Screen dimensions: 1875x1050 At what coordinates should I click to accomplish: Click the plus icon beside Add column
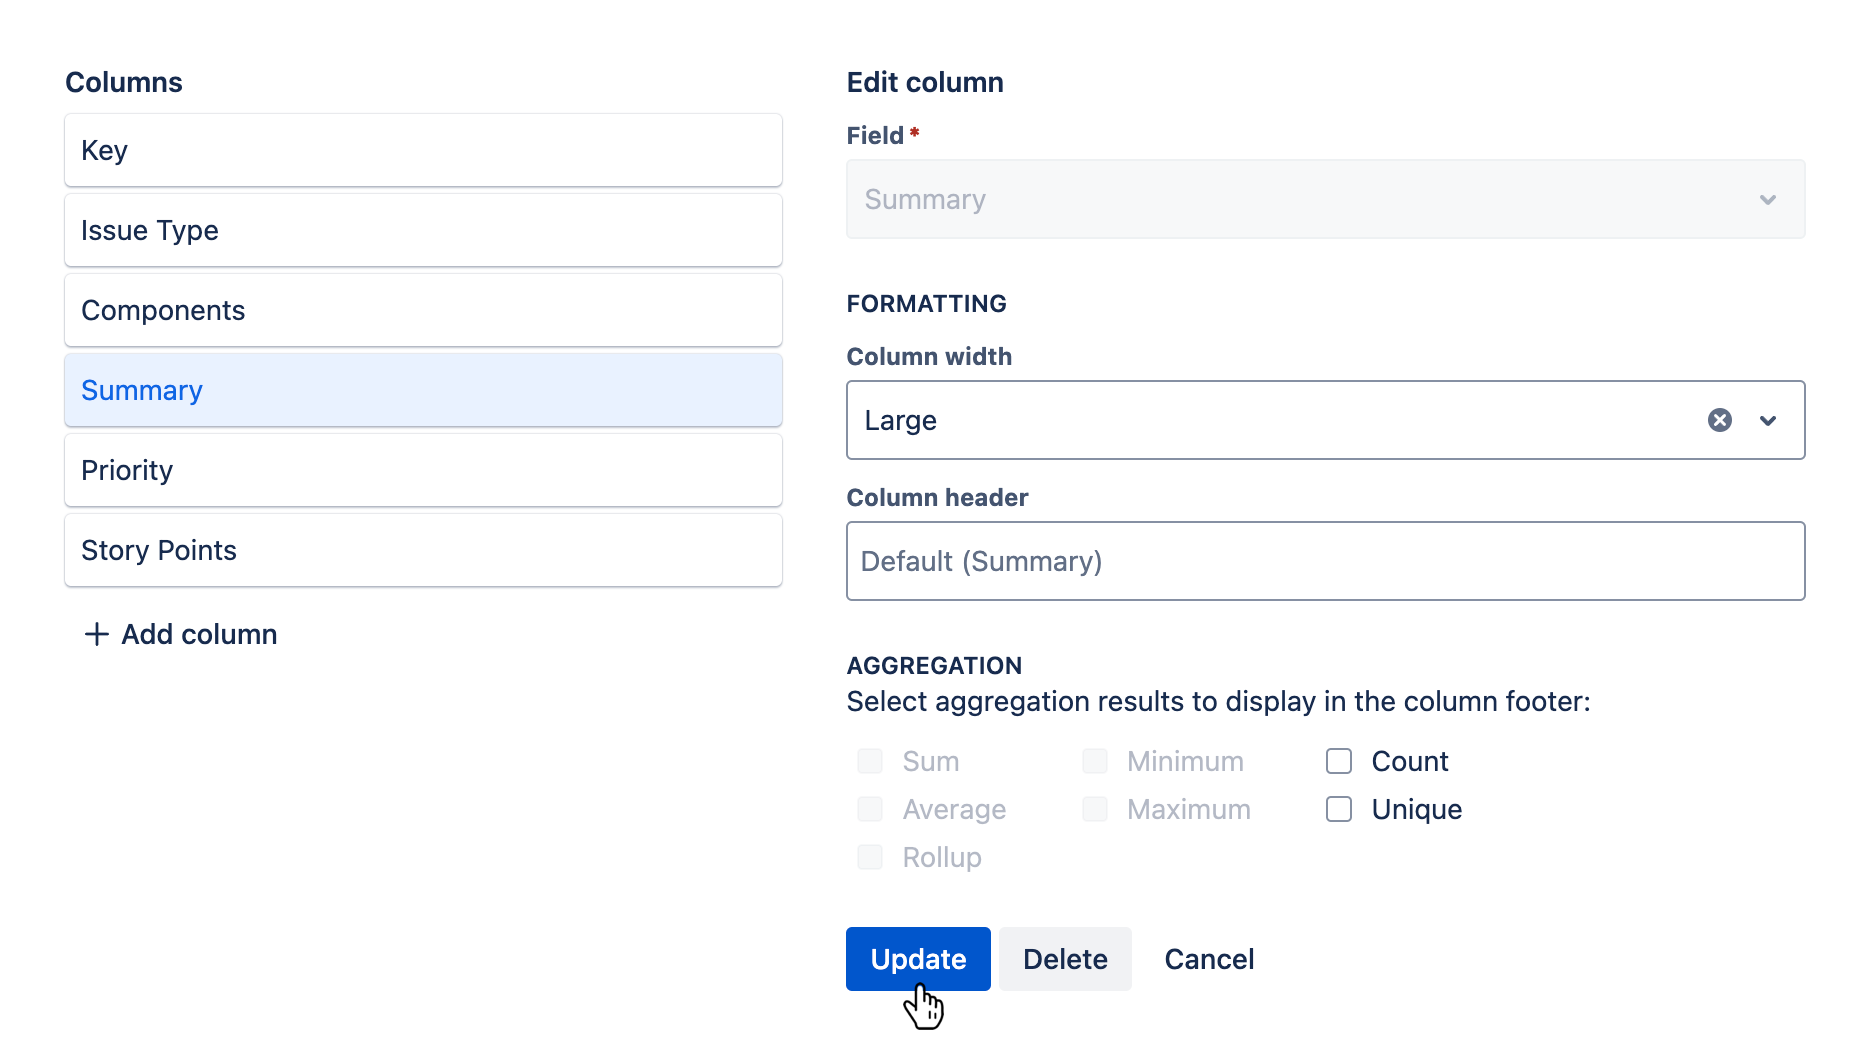(x=96, y=634)
